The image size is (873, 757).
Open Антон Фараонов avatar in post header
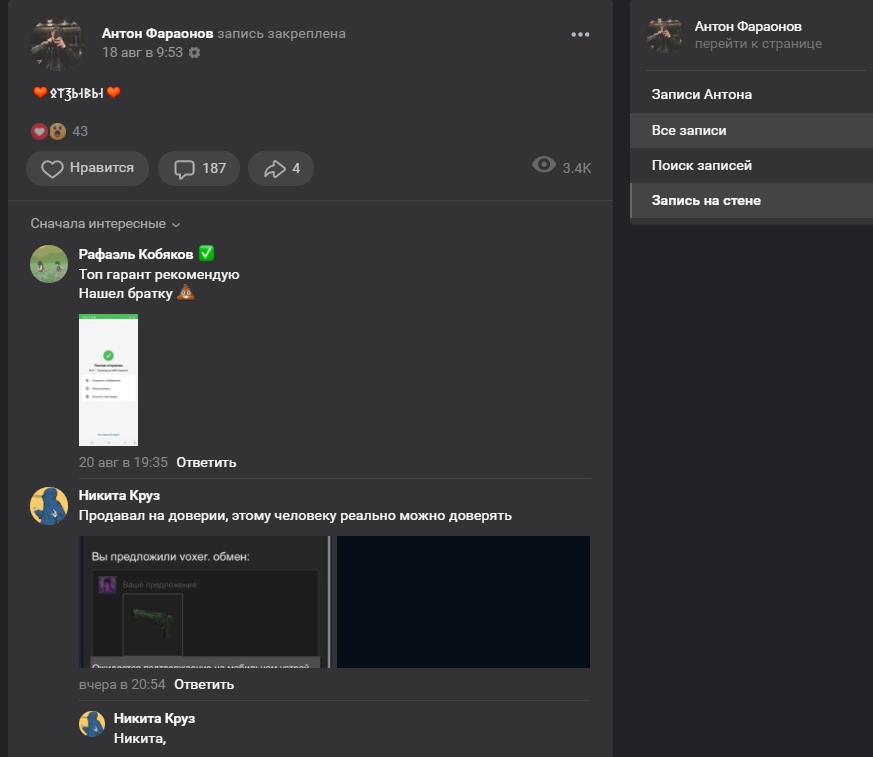click(59, 43)
